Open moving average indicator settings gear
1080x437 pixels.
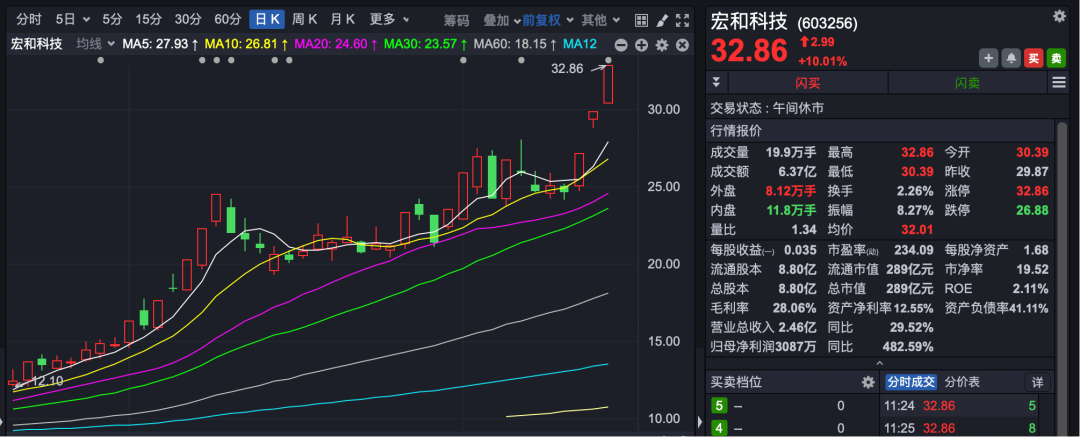point(662,45)
